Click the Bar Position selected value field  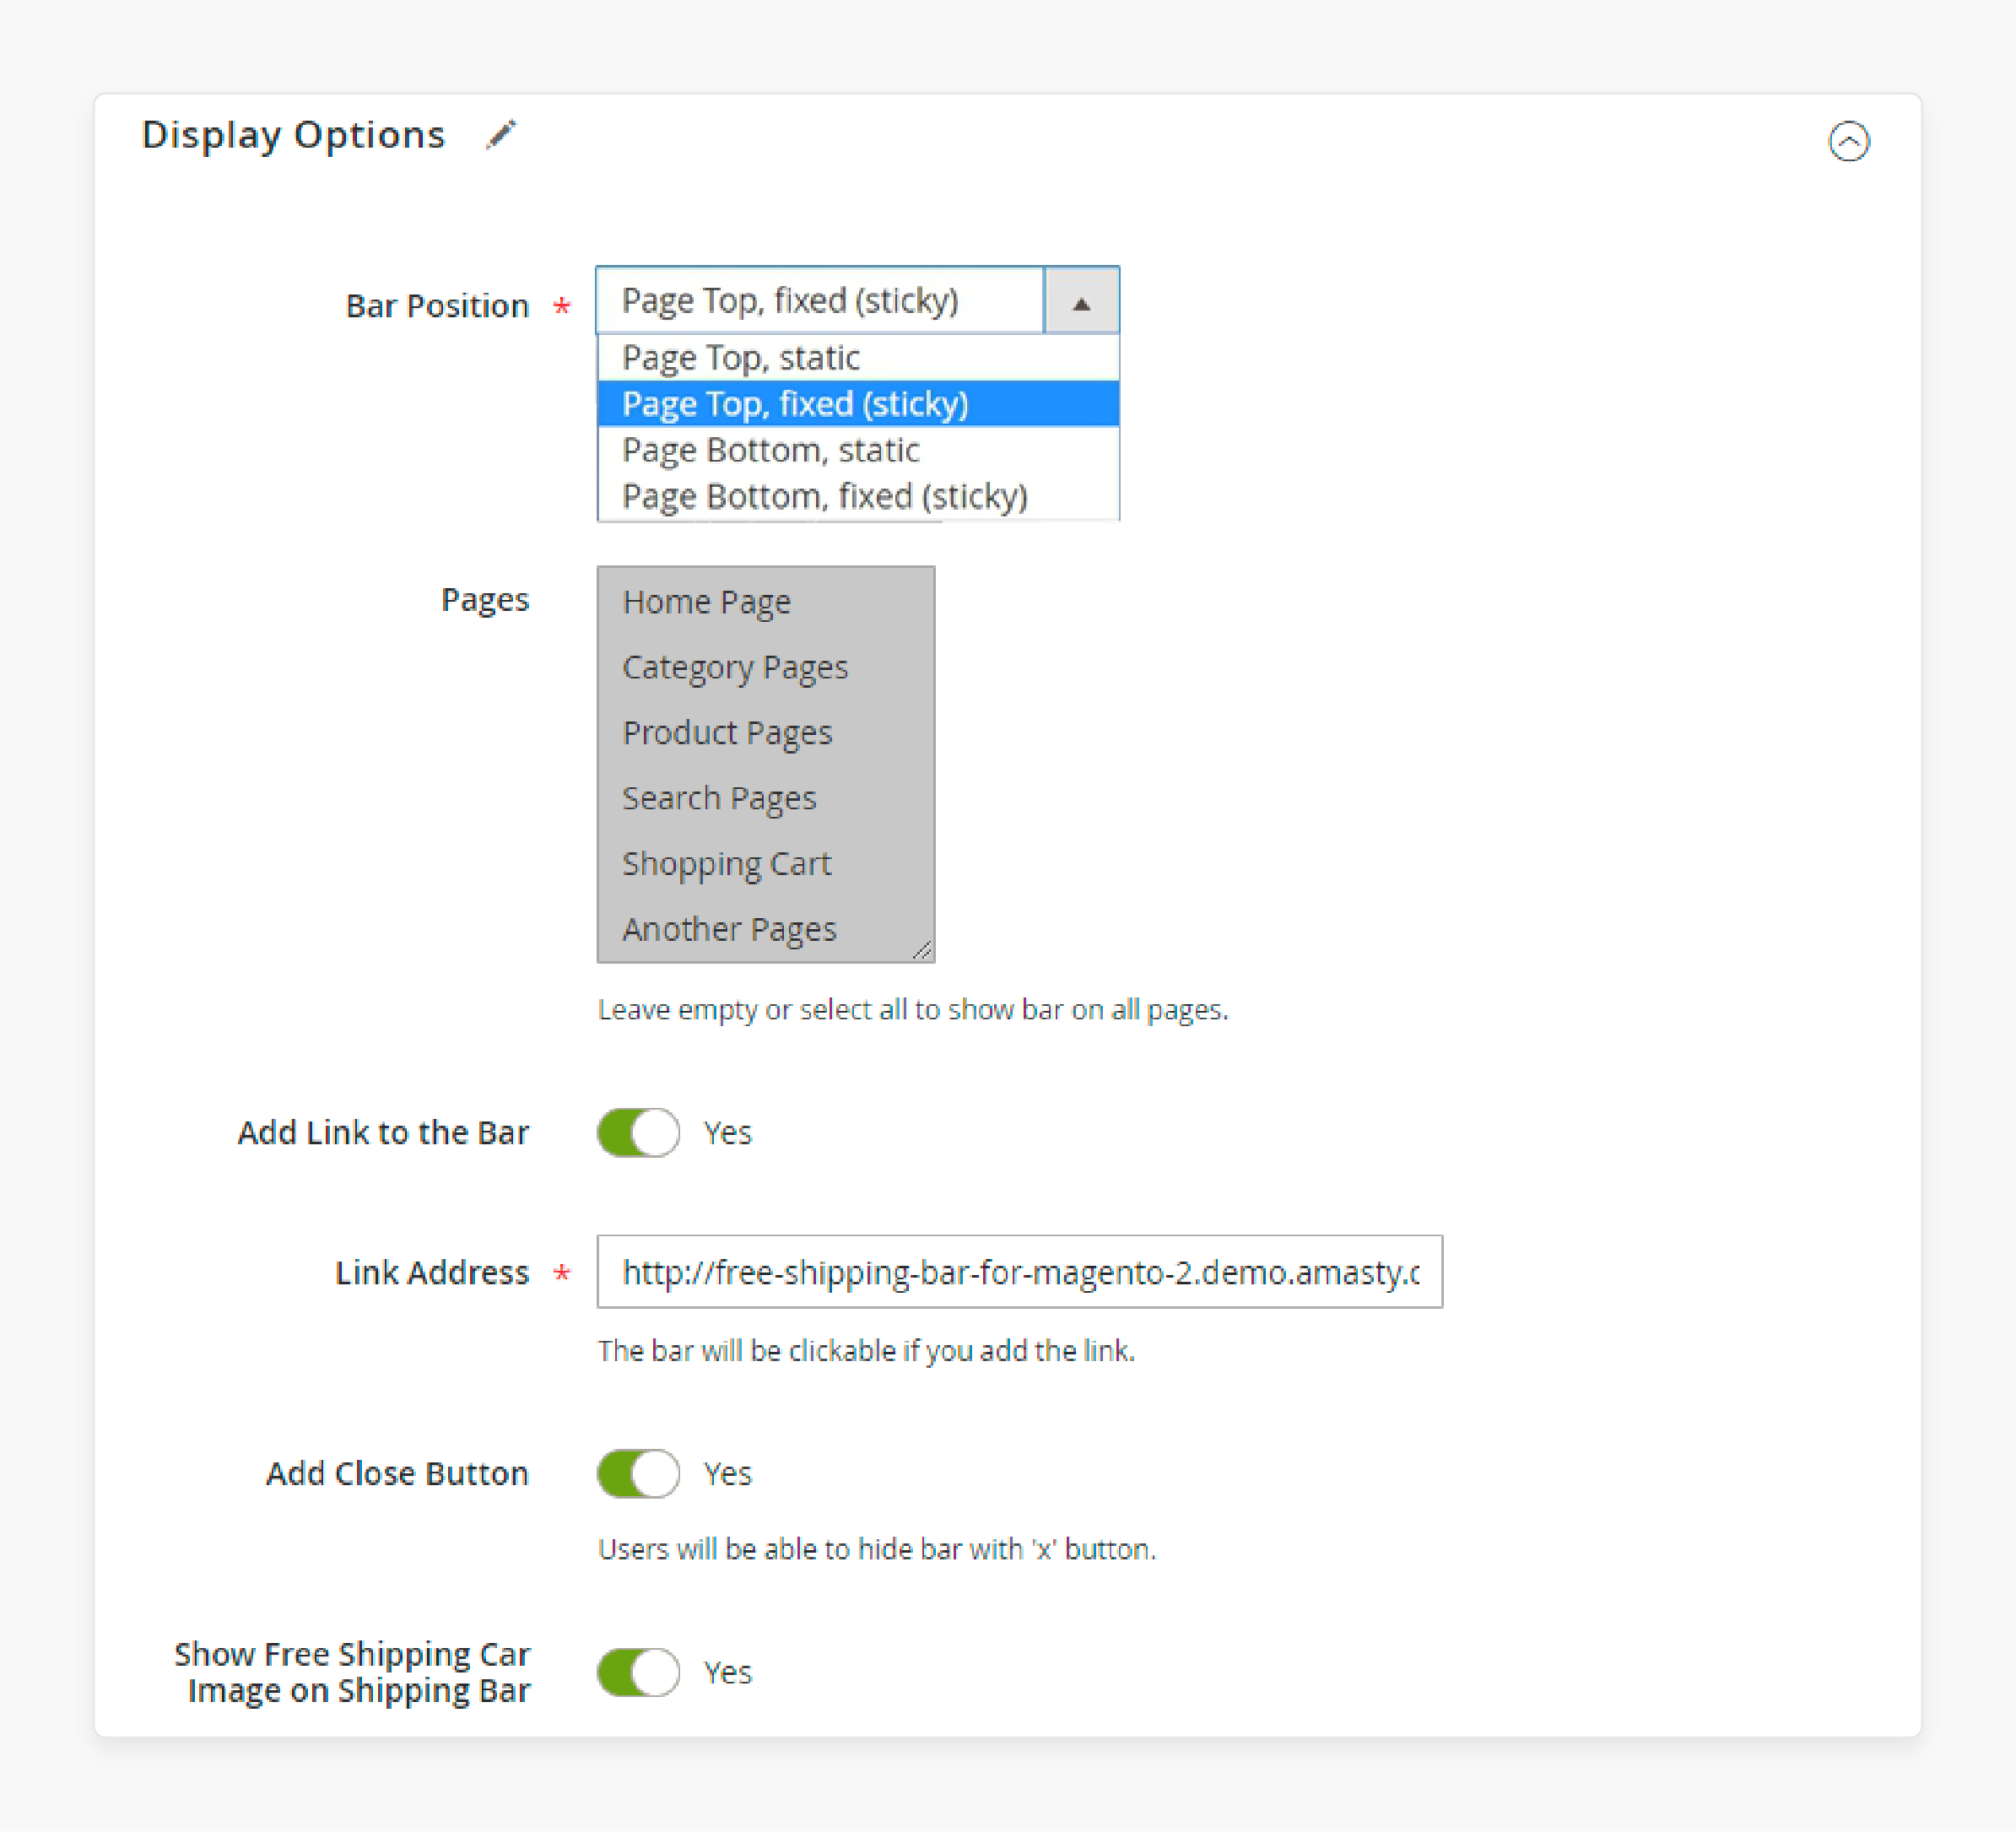click(820, 300)
